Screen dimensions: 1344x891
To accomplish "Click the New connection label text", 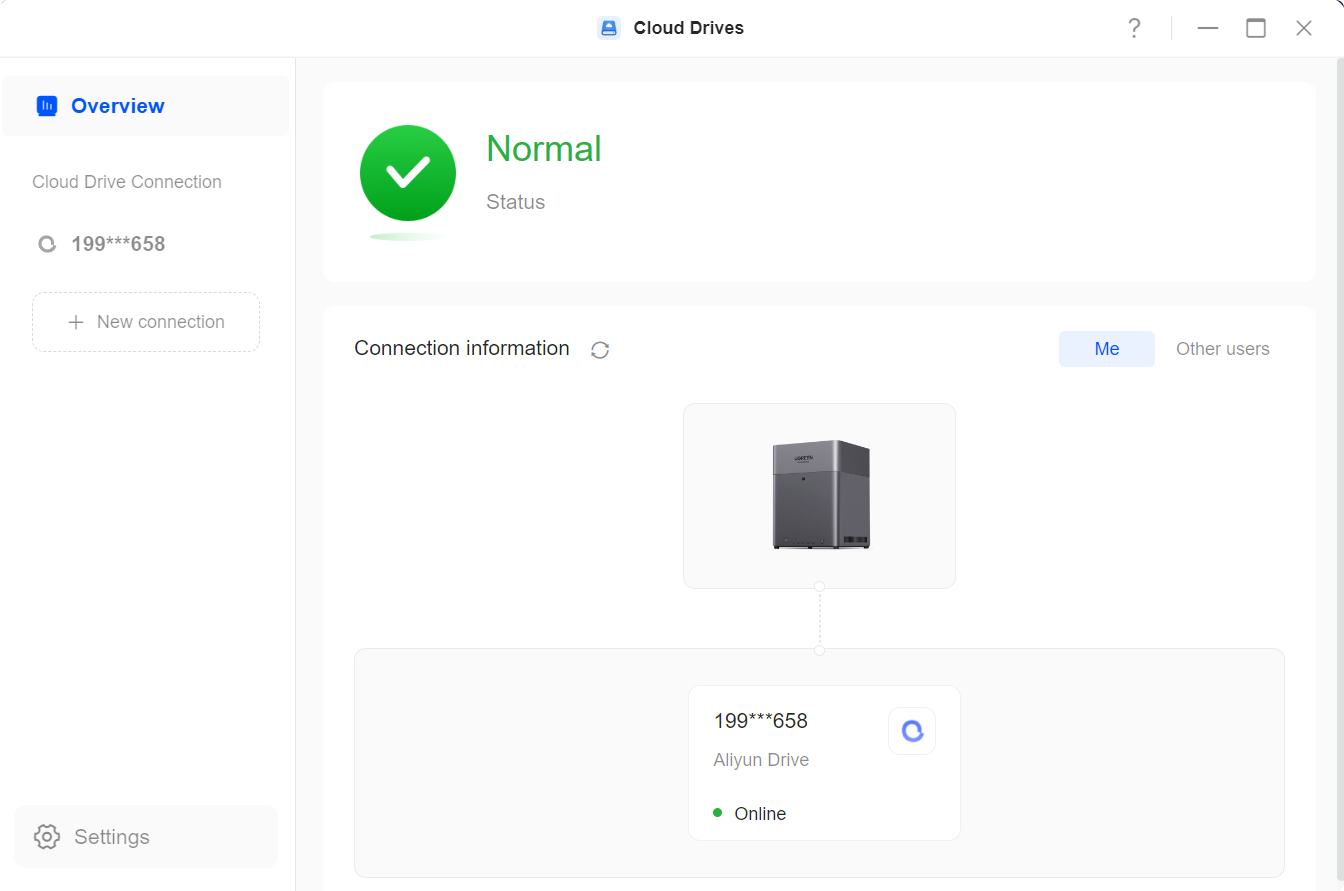I will tap(160, 322).
